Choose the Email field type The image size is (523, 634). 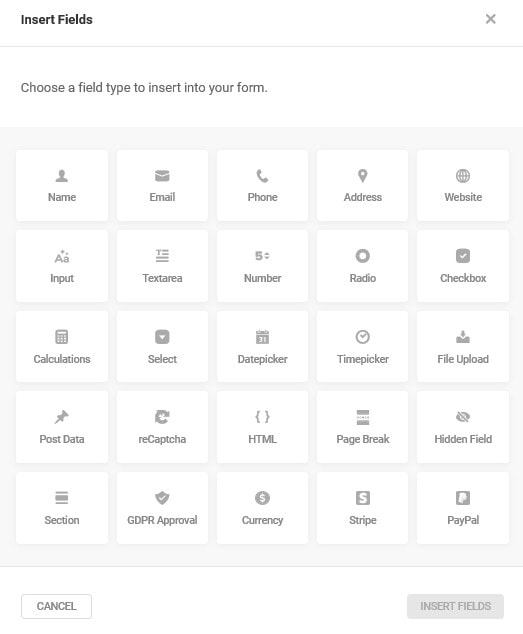[x=162, y=186]
